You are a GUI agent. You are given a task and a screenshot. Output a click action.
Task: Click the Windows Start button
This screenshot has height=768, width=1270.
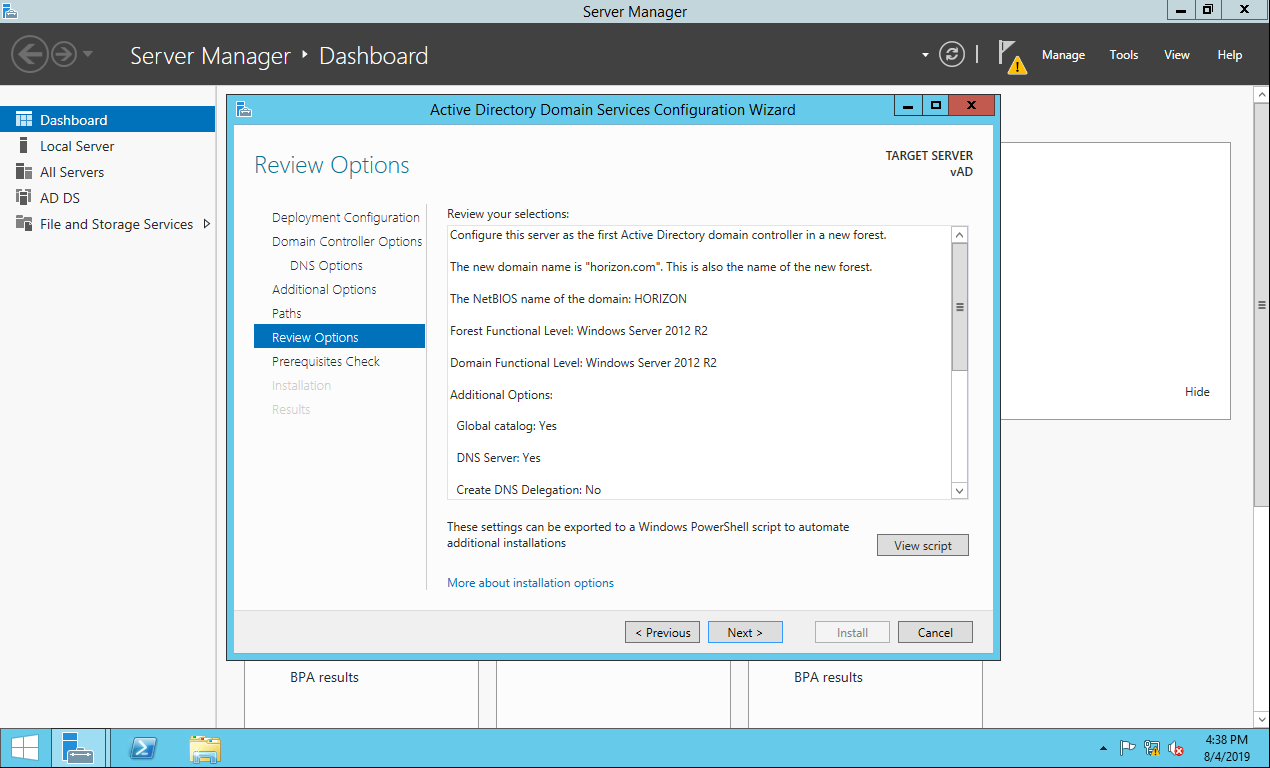point(25,748)
